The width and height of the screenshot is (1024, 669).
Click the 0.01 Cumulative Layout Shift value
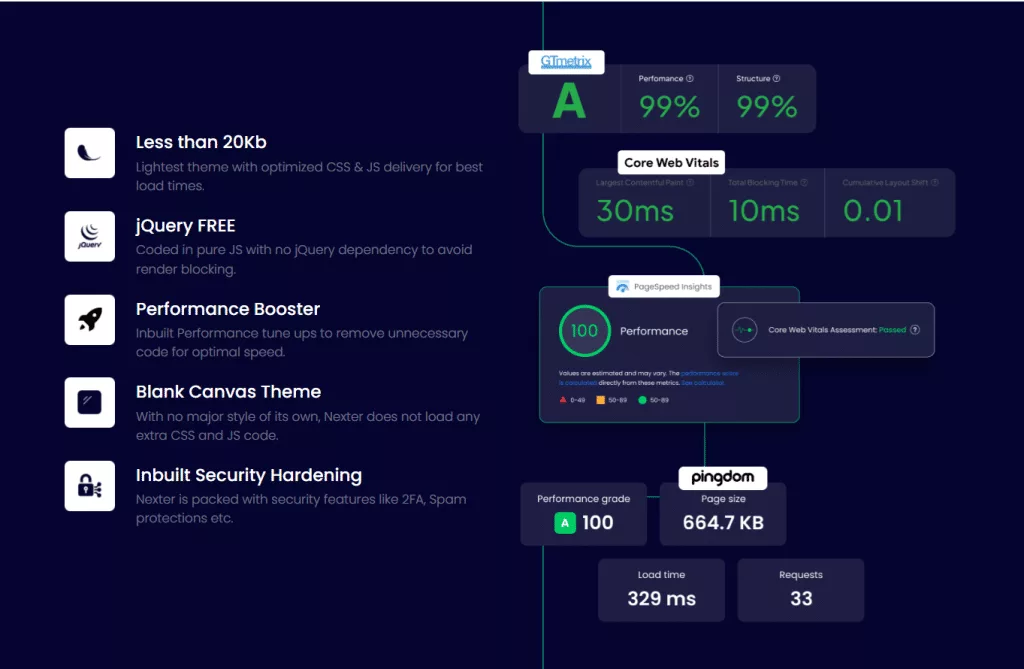pos(873,211)
